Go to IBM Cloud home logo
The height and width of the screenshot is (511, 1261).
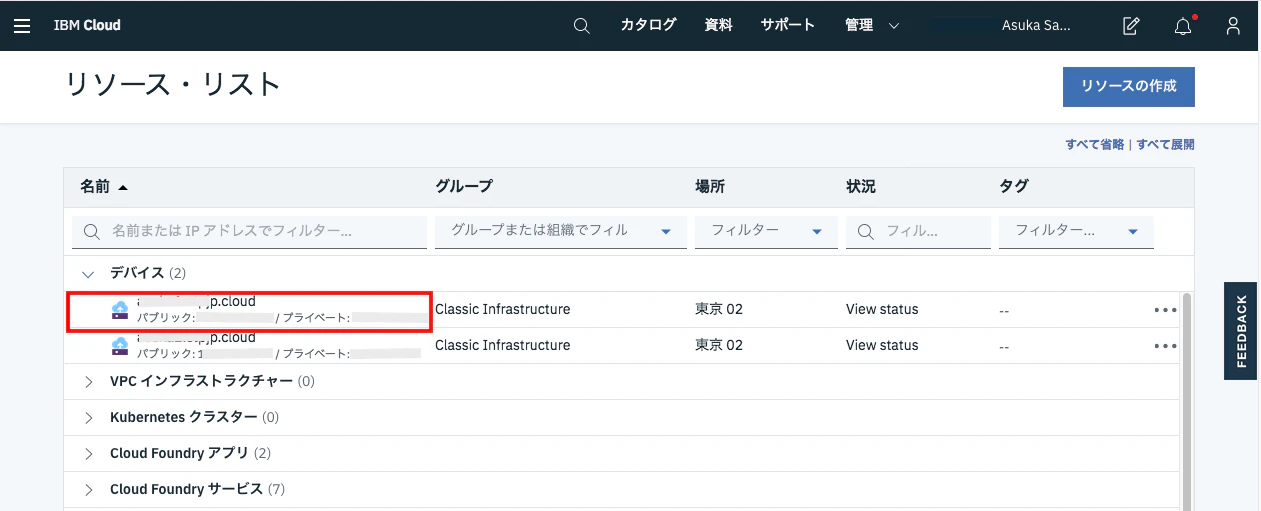[x=87, y=25]
